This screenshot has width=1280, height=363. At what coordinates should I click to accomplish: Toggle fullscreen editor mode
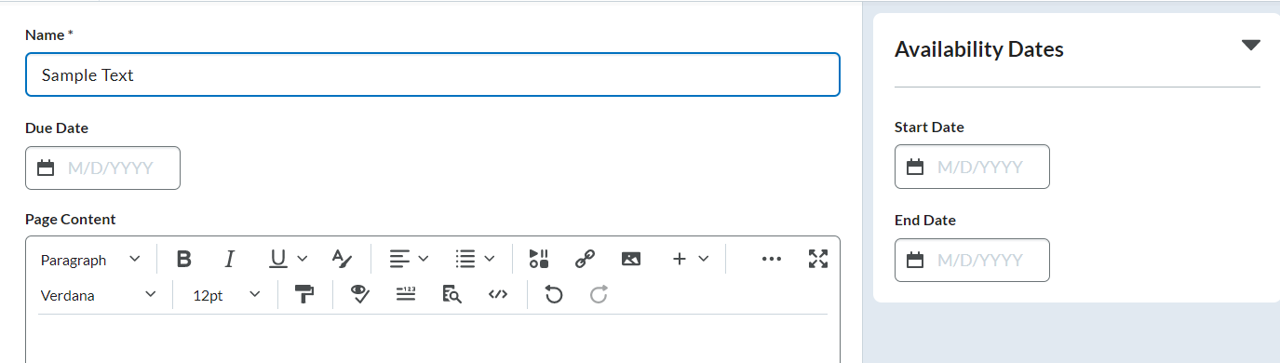(818, 259)
